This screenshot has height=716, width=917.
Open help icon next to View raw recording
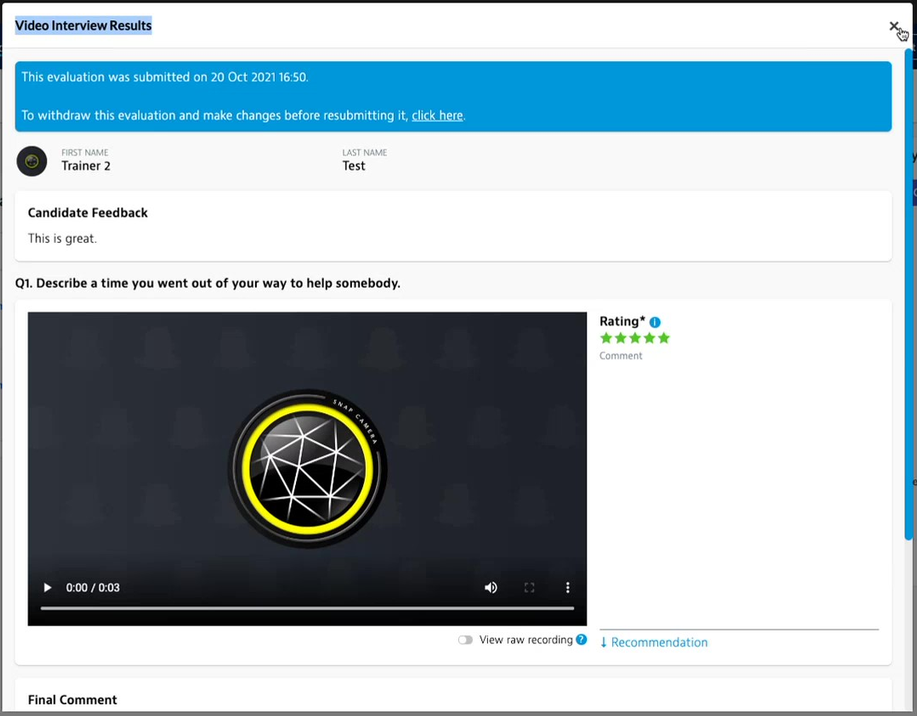click(581, 639)
